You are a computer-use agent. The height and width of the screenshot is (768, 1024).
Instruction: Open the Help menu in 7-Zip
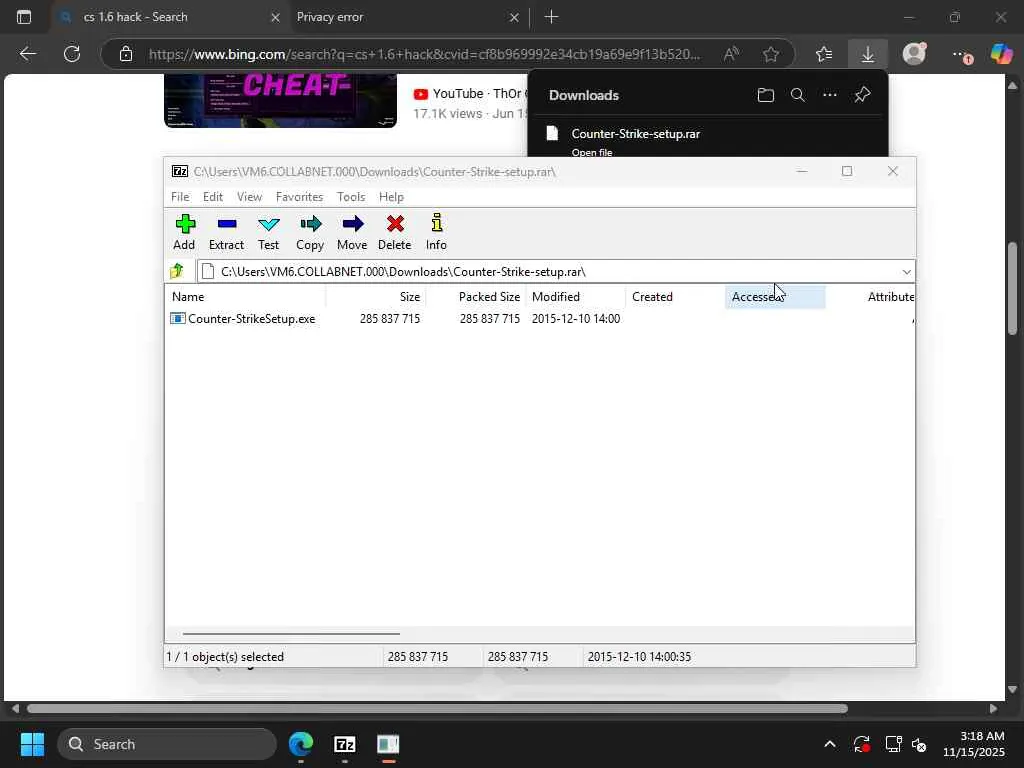click(x=391, y=197)
